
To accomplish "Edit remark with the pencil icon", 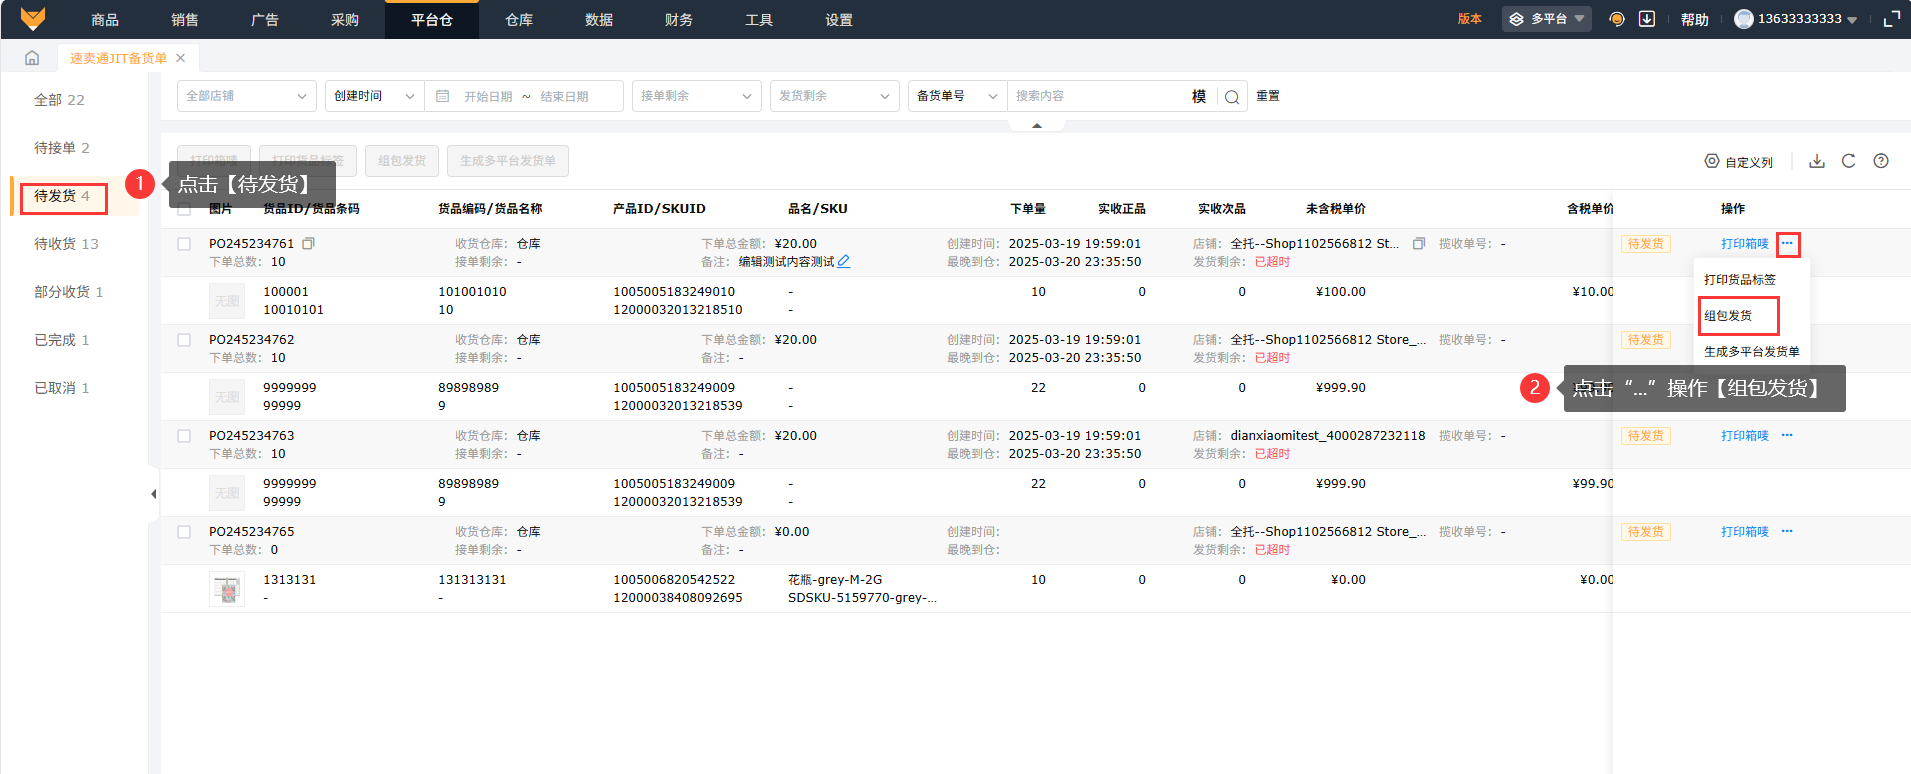I will click(844, 262).
